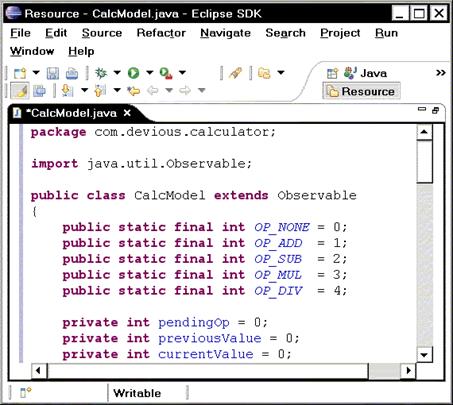
Task: Show hidden perspectives with chevron
Action: tap(441, 73)
